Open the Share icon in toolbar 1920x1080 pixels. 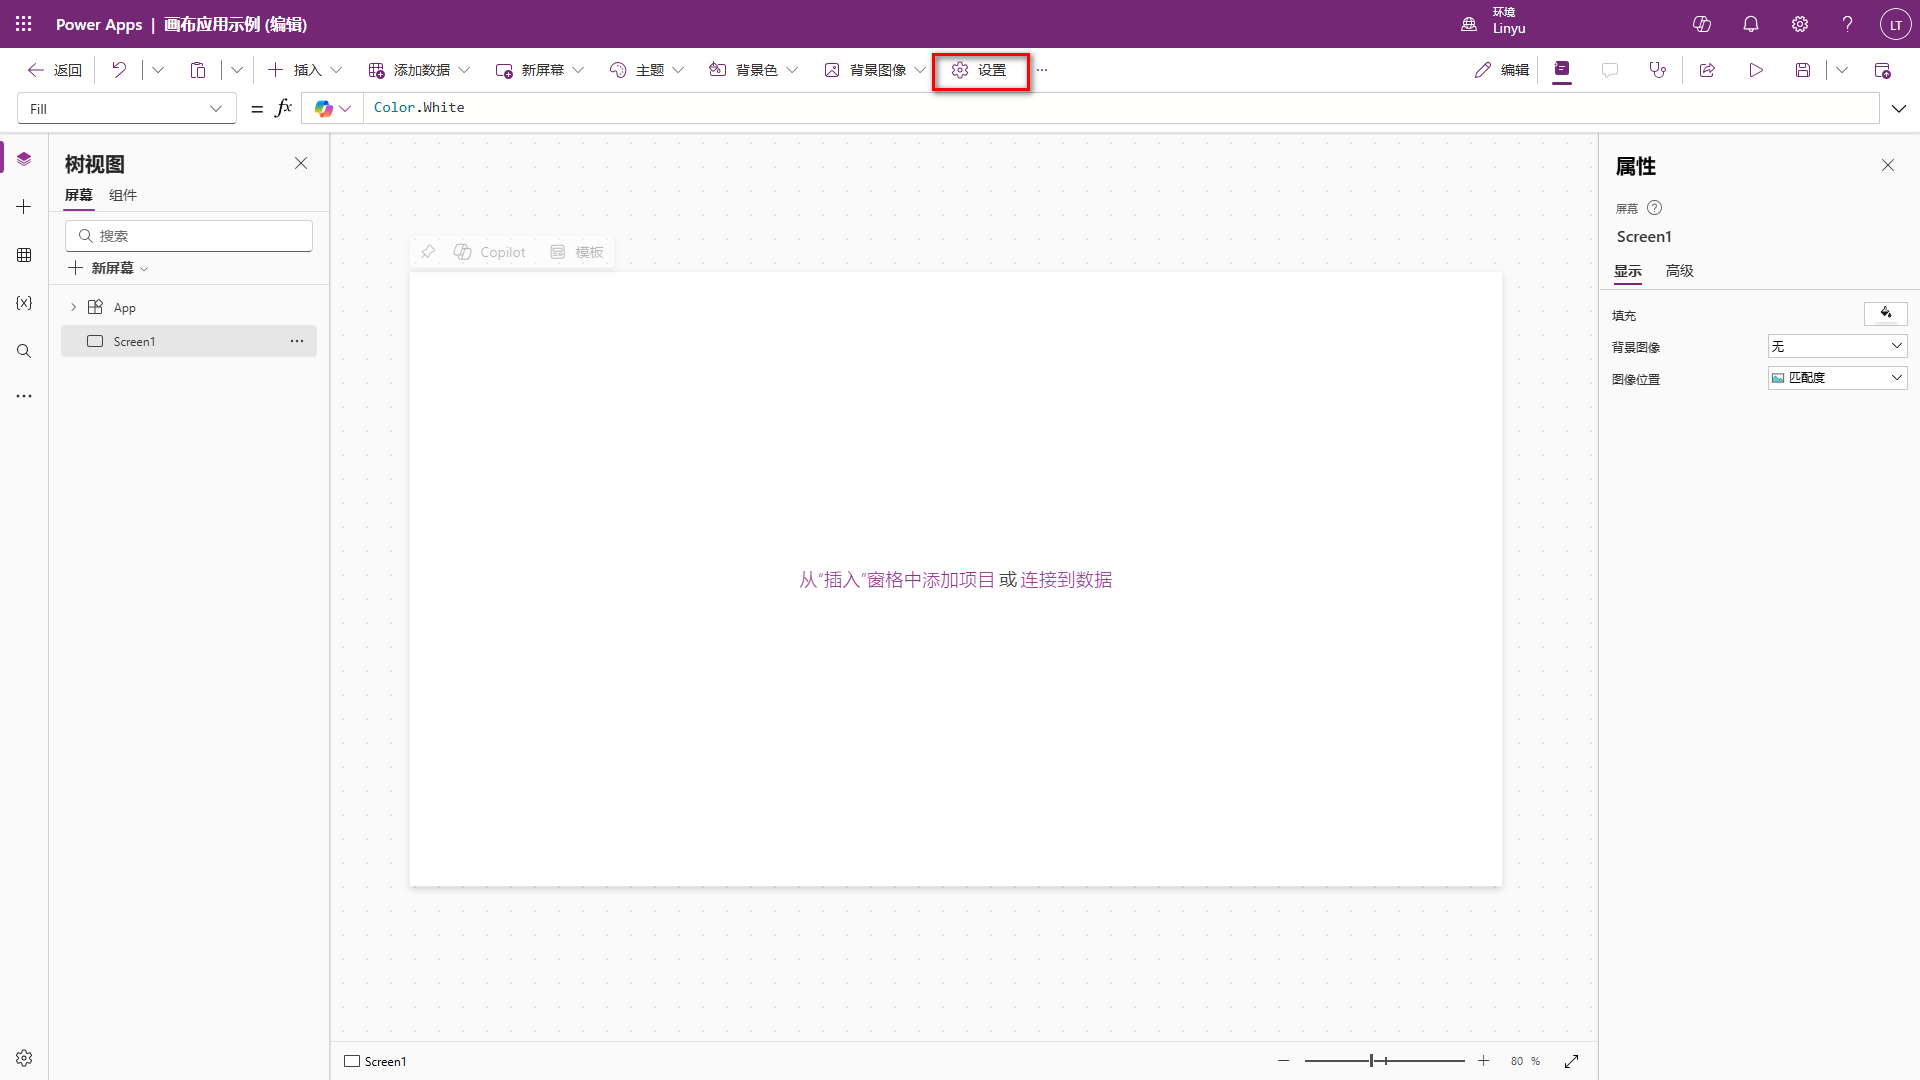pyautogui.click(x=1707, y=70)
